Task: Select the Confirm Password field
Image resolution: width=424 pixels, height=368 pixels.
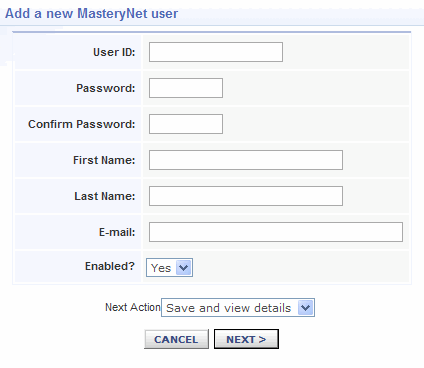Action: 186,124
